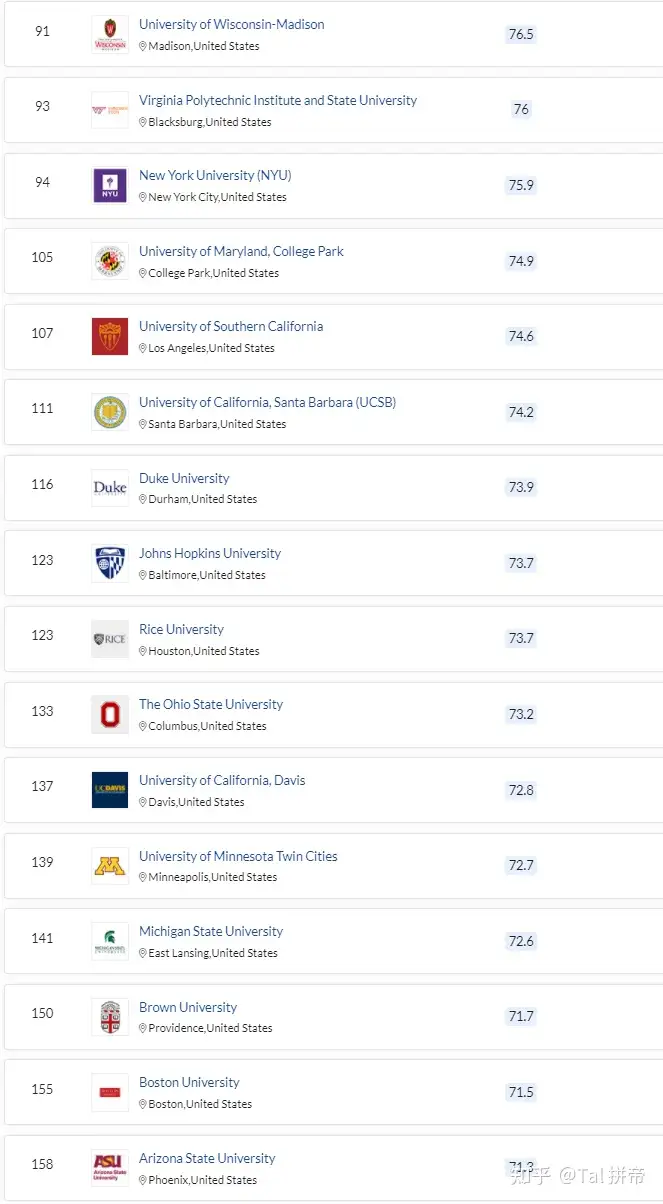Screen dimensions: 663x1204
Task: Click the Arizona State University ASU logo
Action: click(110, 1168)
